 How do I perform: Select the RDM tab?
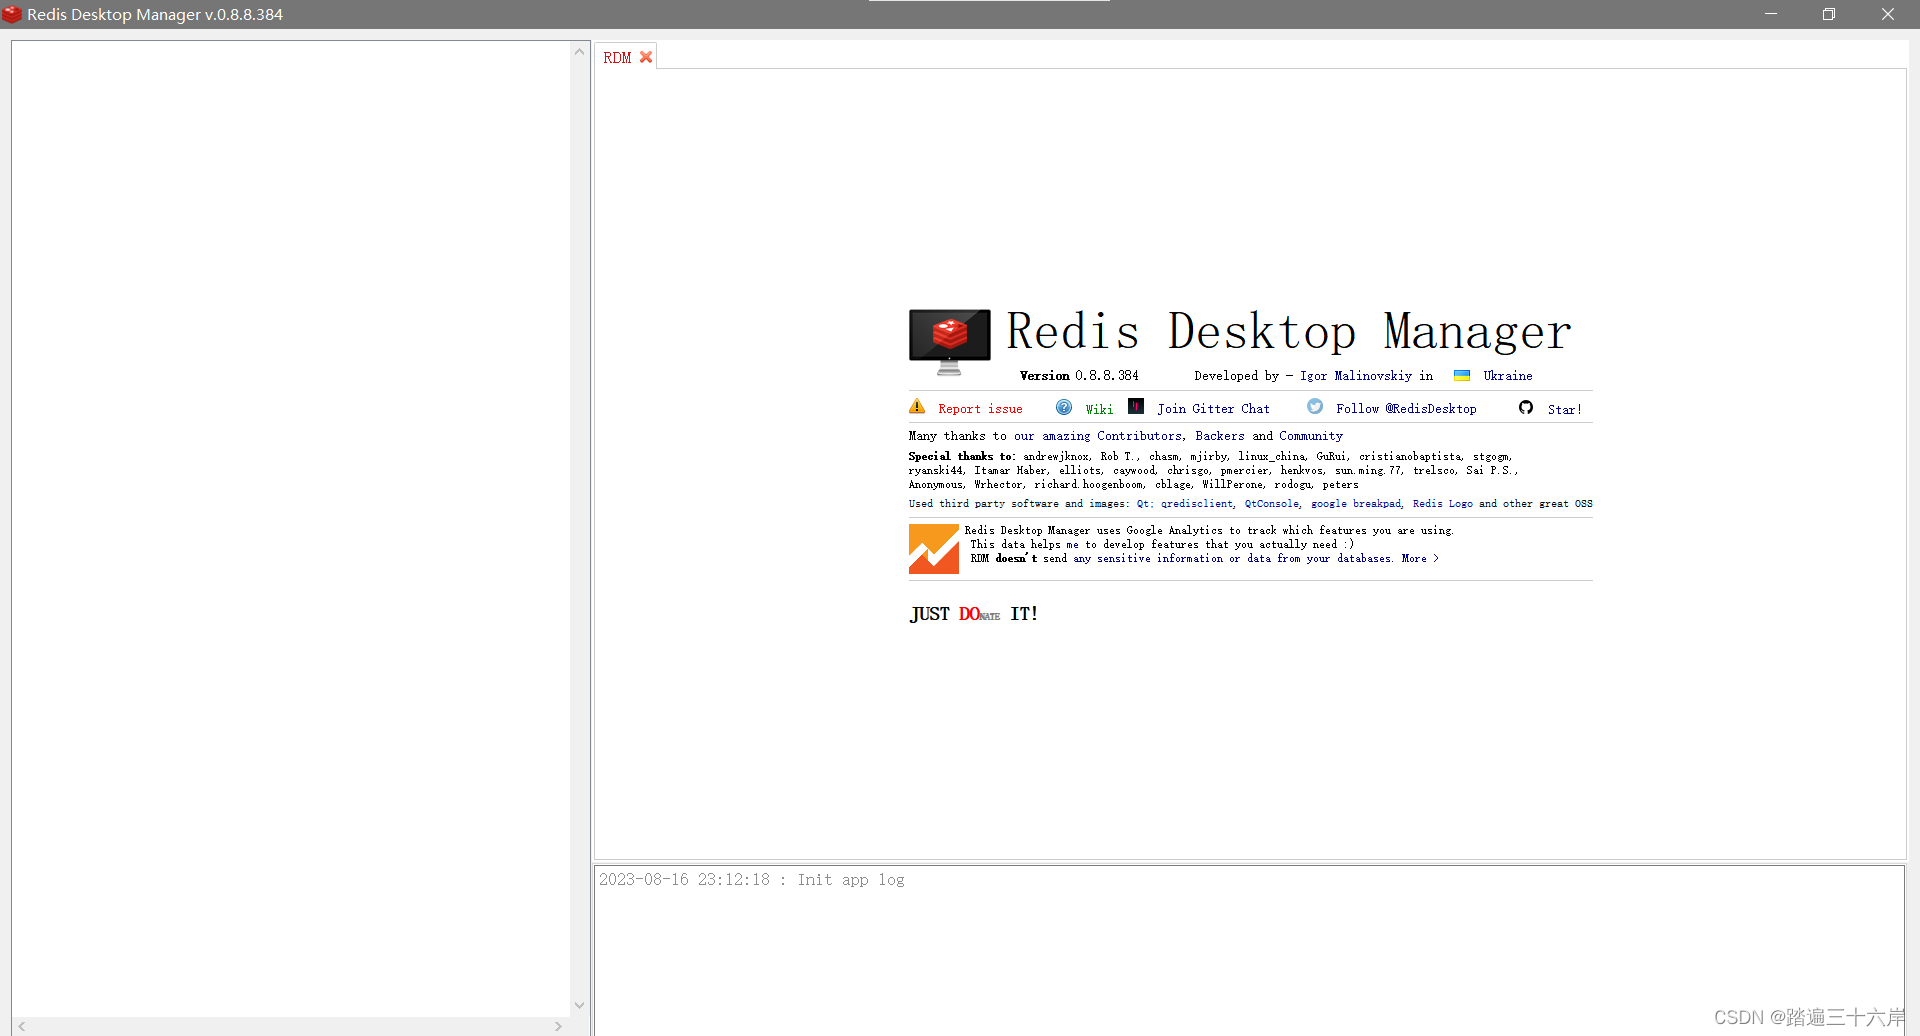click(617, 58)
